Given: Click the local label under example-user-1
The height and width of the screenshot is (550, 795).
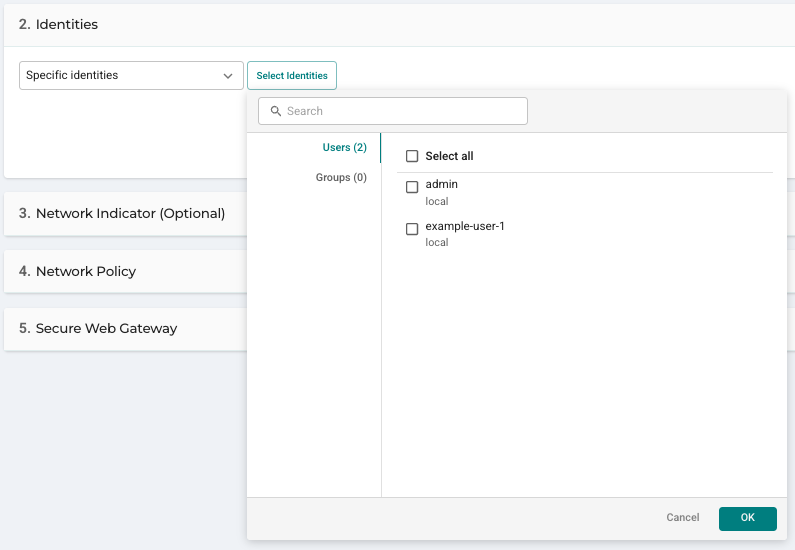Looking at the screenshot, I should point(437,242).
